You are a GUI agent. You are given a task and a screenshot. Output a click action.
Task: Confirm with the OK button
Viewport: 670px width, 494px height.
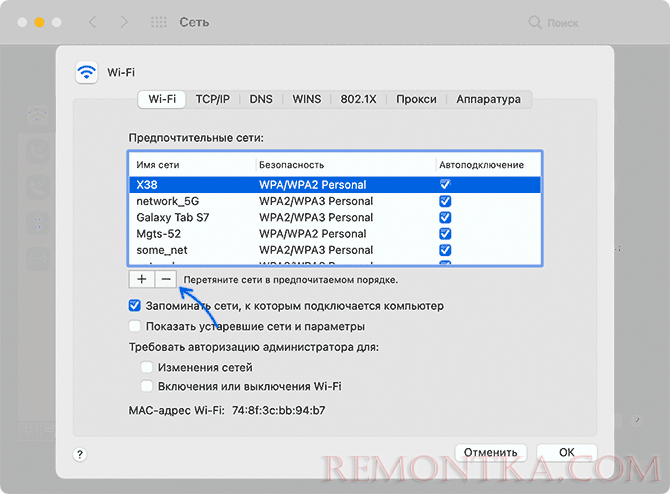click(567, 452)
